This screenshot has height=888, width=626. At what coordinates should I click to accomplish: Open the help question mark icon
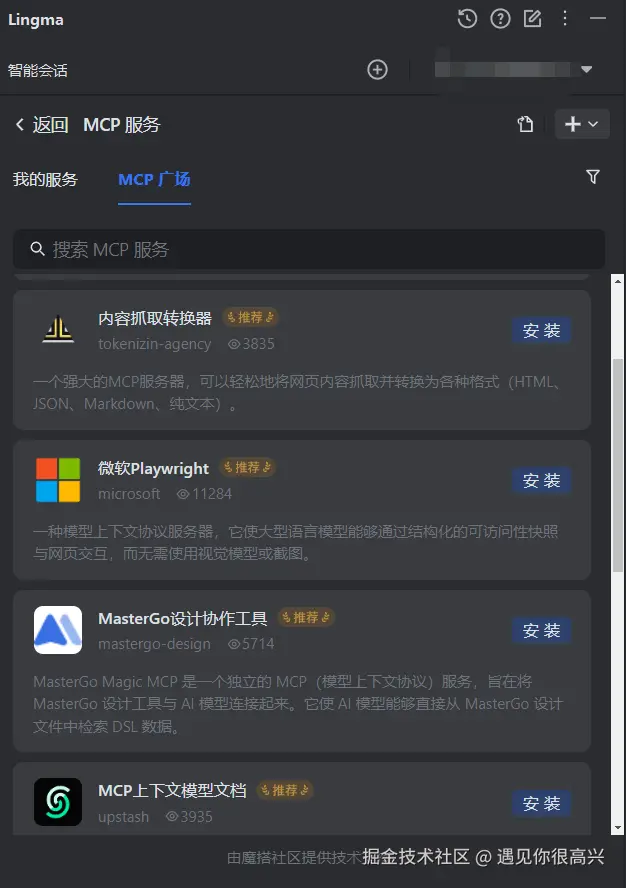(x=500, y=19)
